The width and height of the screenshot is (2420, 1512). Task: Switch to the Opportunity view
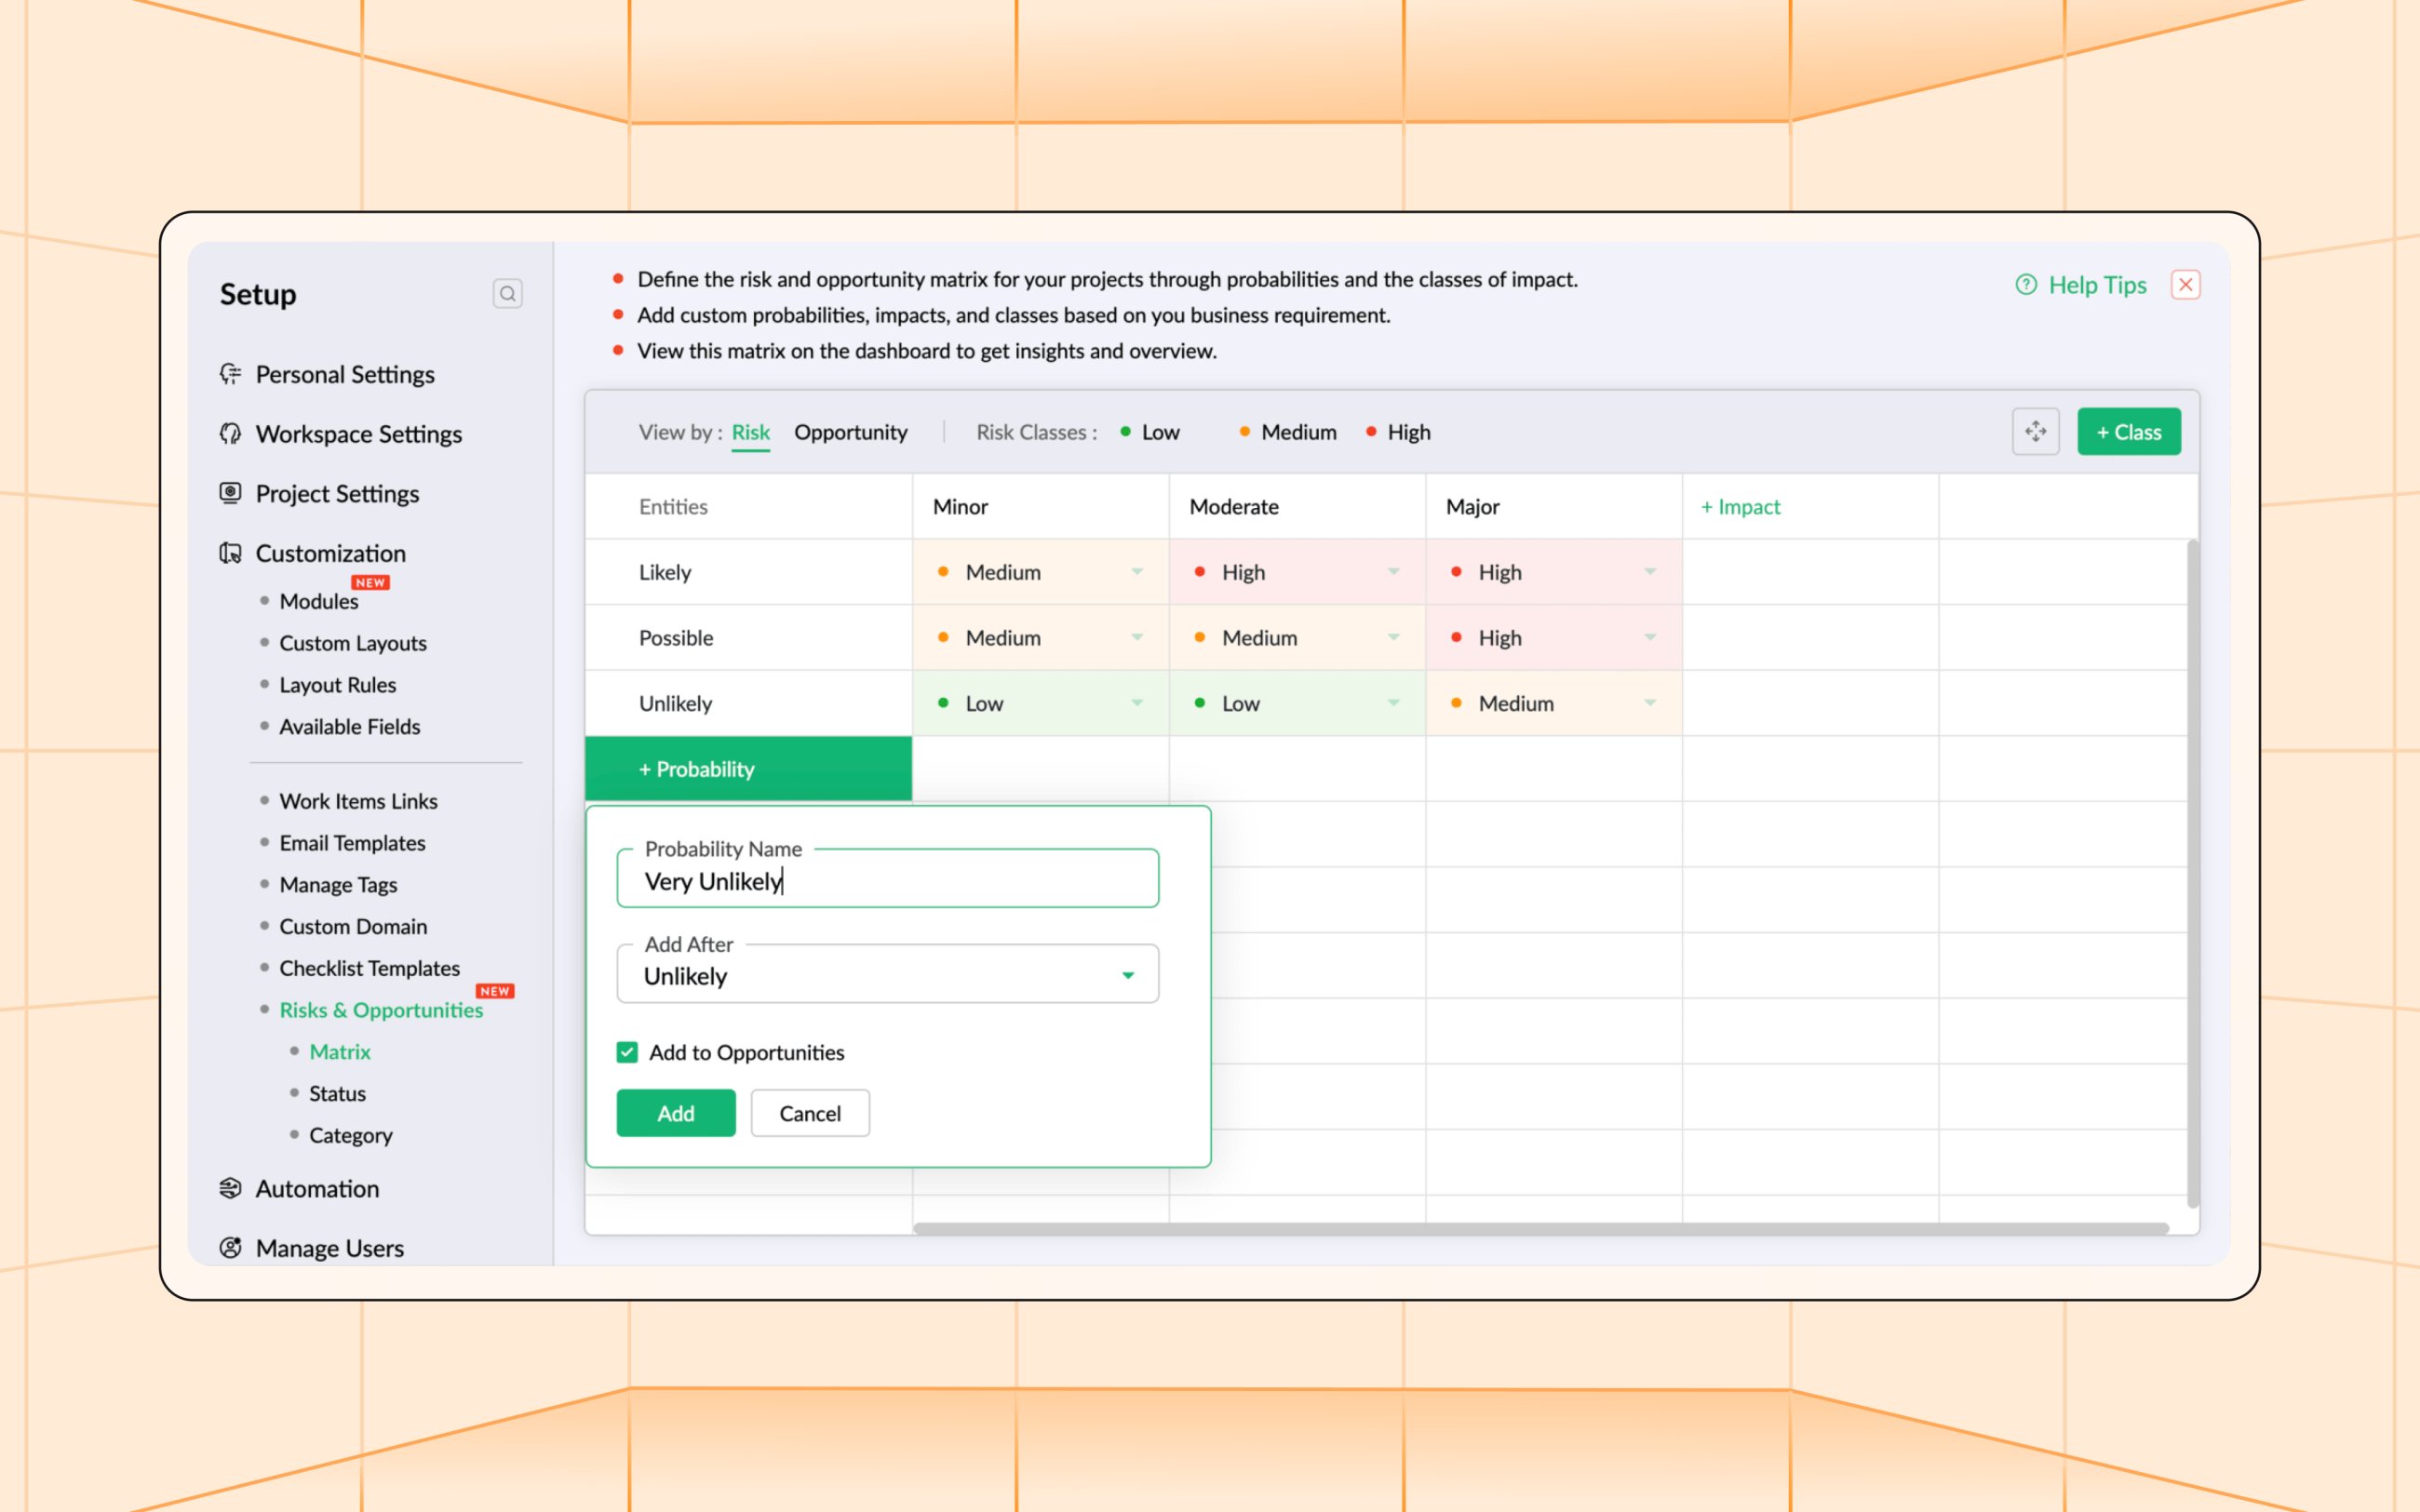[x=851, y=432]
